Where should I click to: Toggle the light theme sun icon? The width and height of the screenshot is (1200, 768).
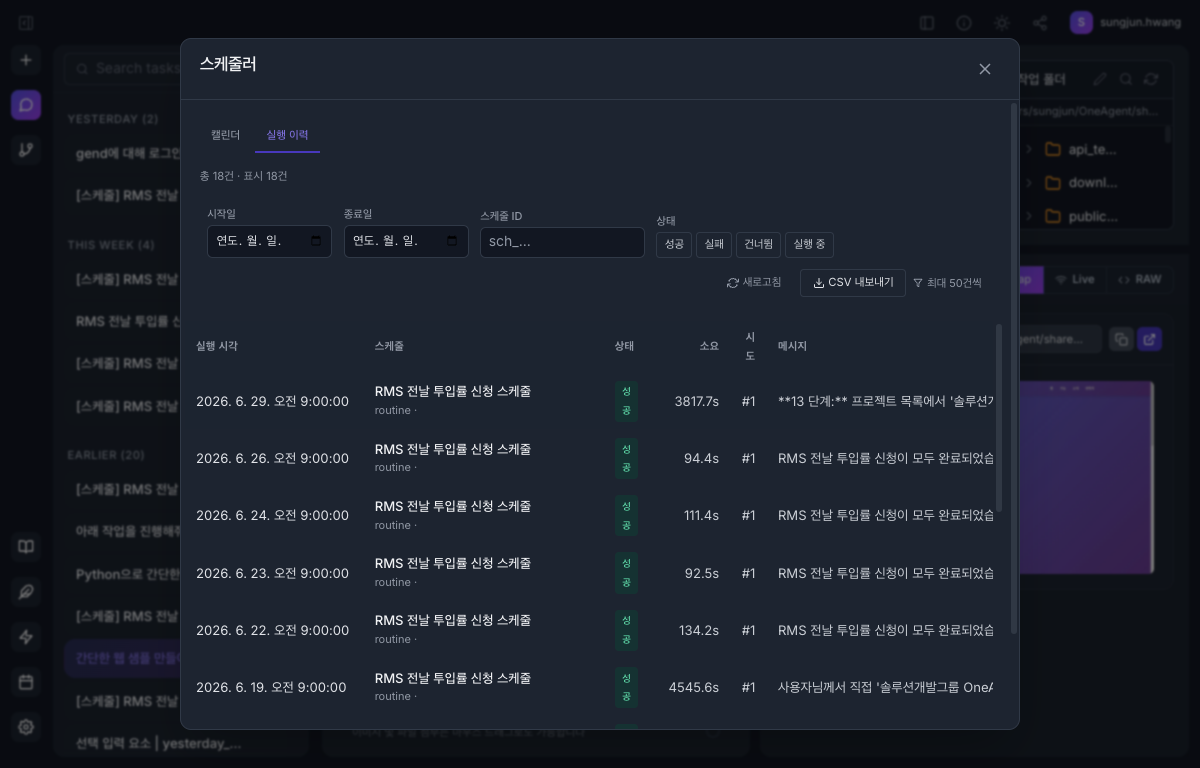[1002, 22]
